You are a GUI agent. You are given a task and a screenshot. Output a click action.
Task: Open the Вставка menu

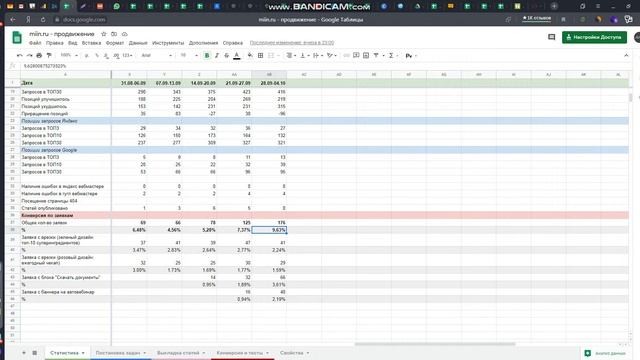point(91,43)
